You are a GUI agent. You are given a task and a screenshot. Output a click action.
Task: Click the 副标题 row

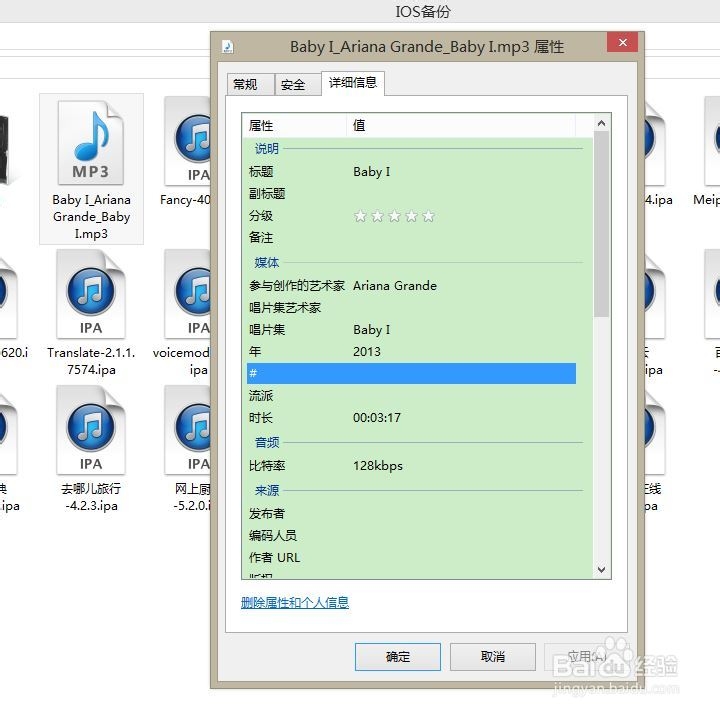[x=411, y=194]
